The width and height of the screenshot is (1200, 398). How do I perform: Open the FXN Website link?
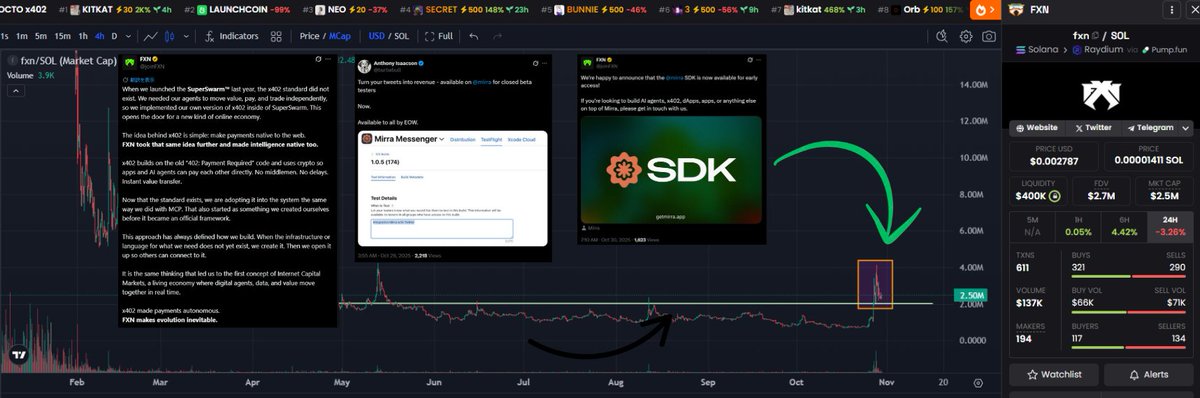[x=1037, y=128]
